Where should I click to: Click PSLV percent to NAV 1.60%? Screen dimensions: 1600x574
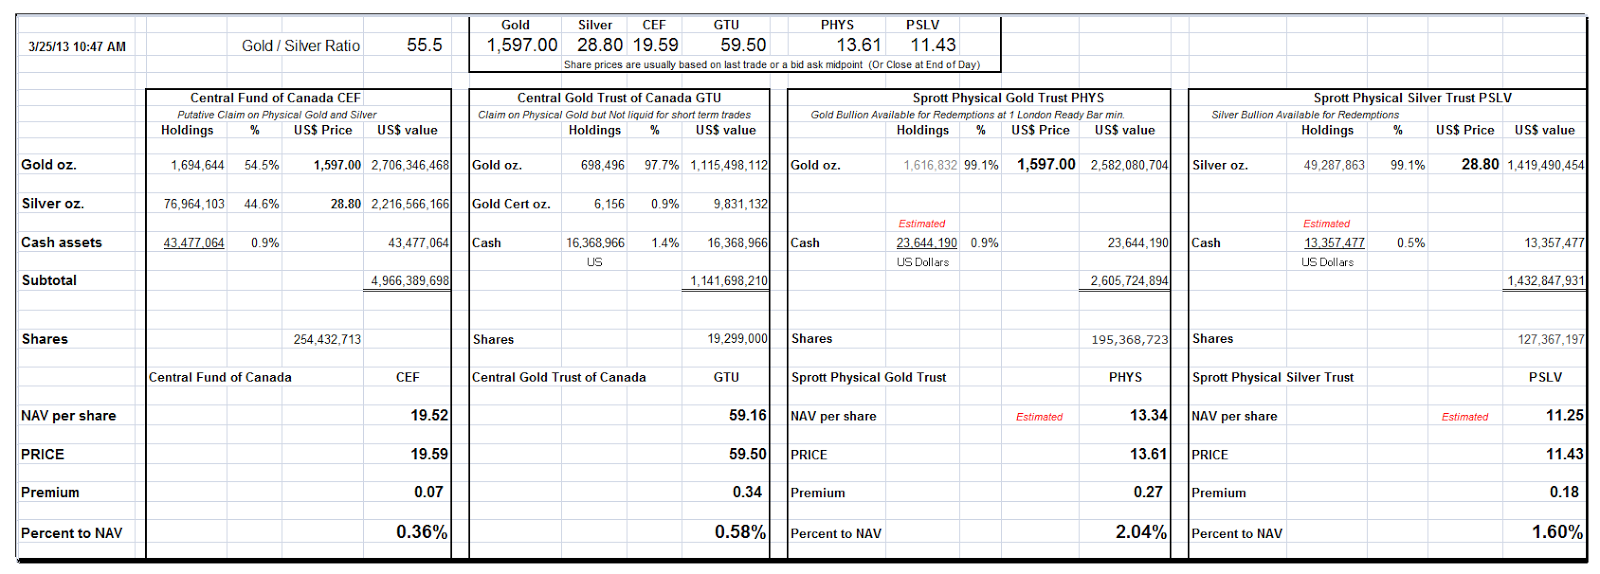pos(1558,532)
